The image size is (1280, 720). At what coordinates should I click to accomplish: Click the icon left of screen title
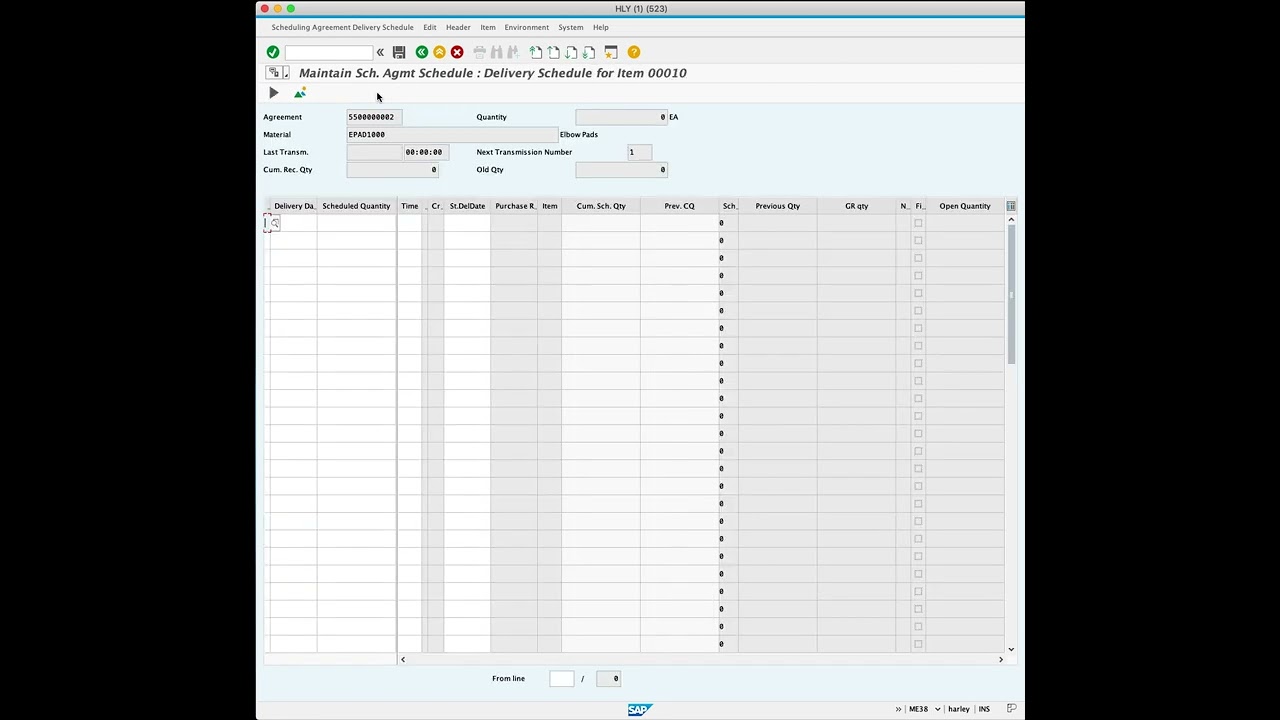(273, 73)
